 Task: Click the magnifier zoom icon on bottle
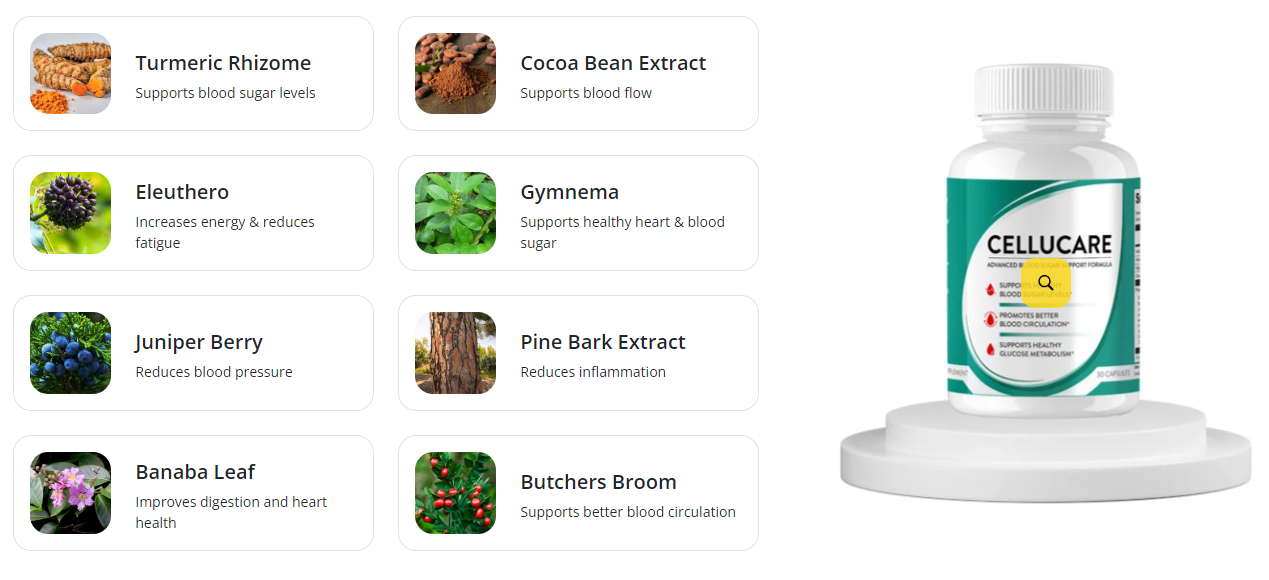pos(1046,282)
